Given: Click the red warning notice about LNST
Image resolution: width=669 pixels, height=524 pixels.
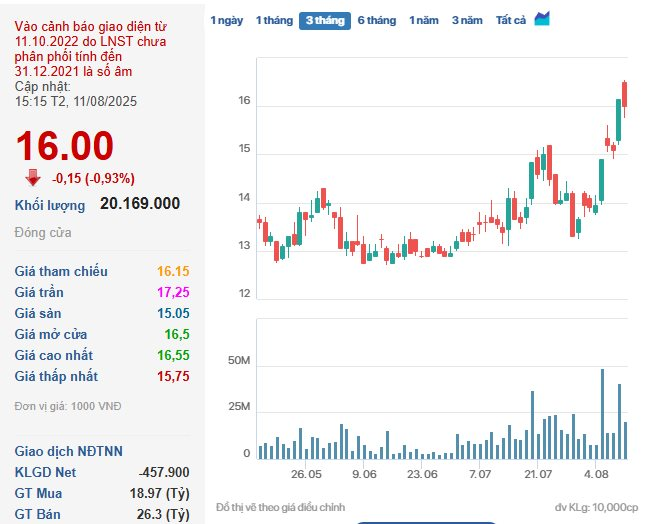Looking at the screenshot, I should [x=90, y=49].
